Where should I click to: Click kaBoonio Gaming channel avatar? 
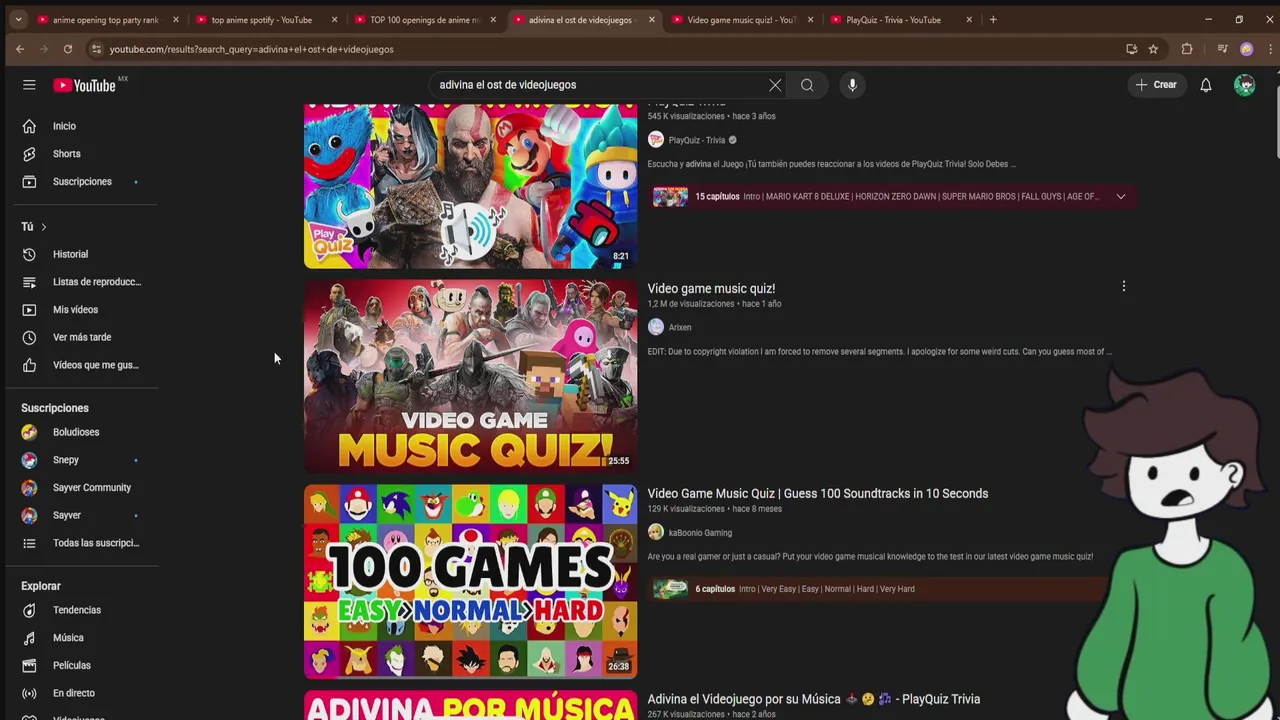(x=656, y=533)
